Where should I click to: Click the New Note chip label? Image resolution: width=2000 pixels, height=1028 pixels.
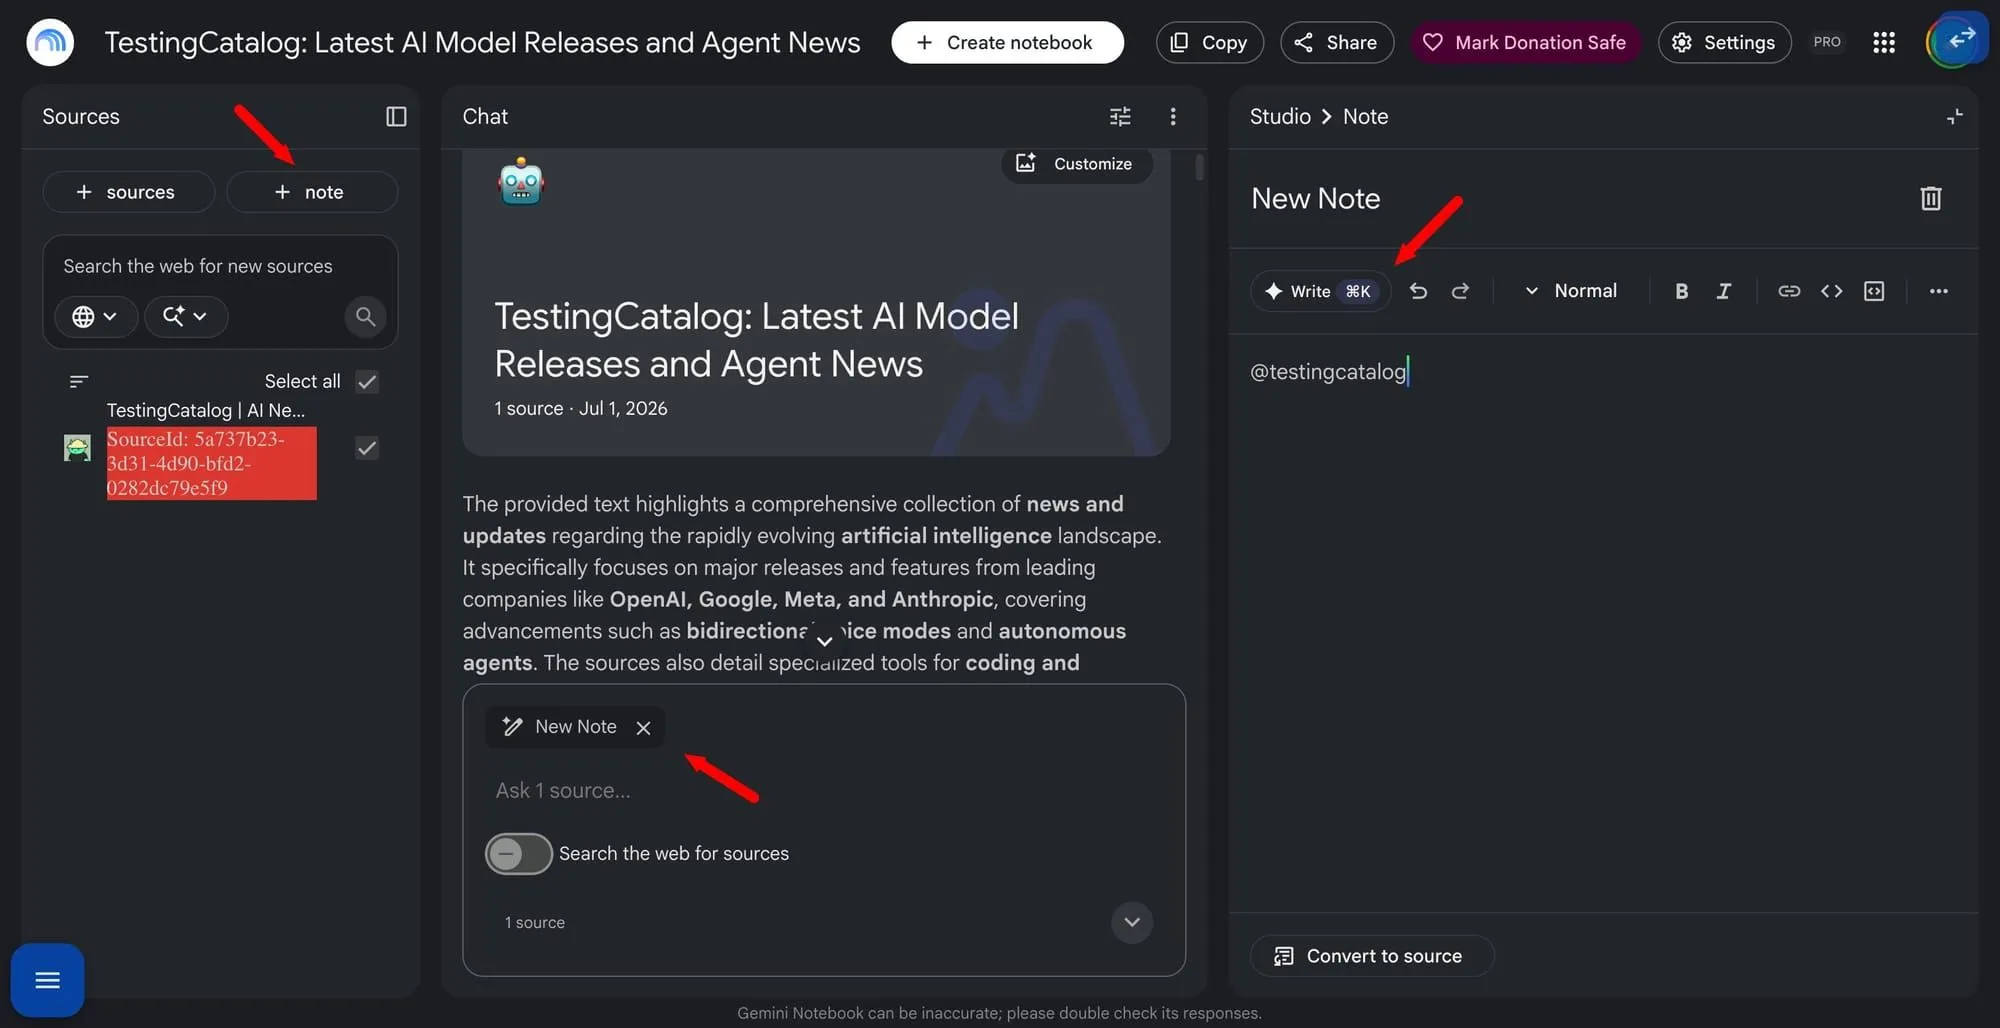[576, 727]
